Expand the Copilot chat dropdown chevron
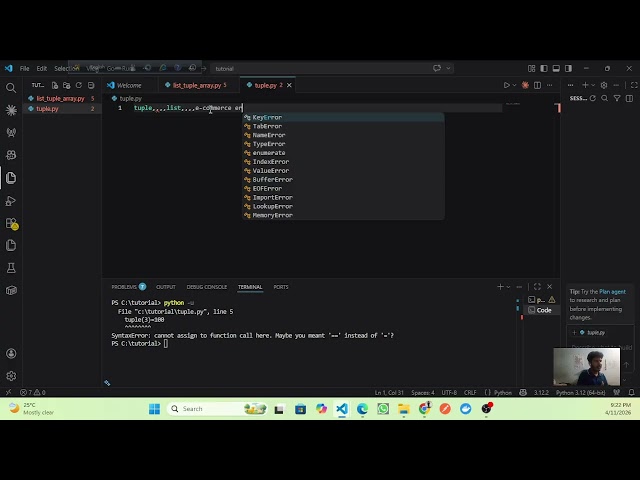 448,68
